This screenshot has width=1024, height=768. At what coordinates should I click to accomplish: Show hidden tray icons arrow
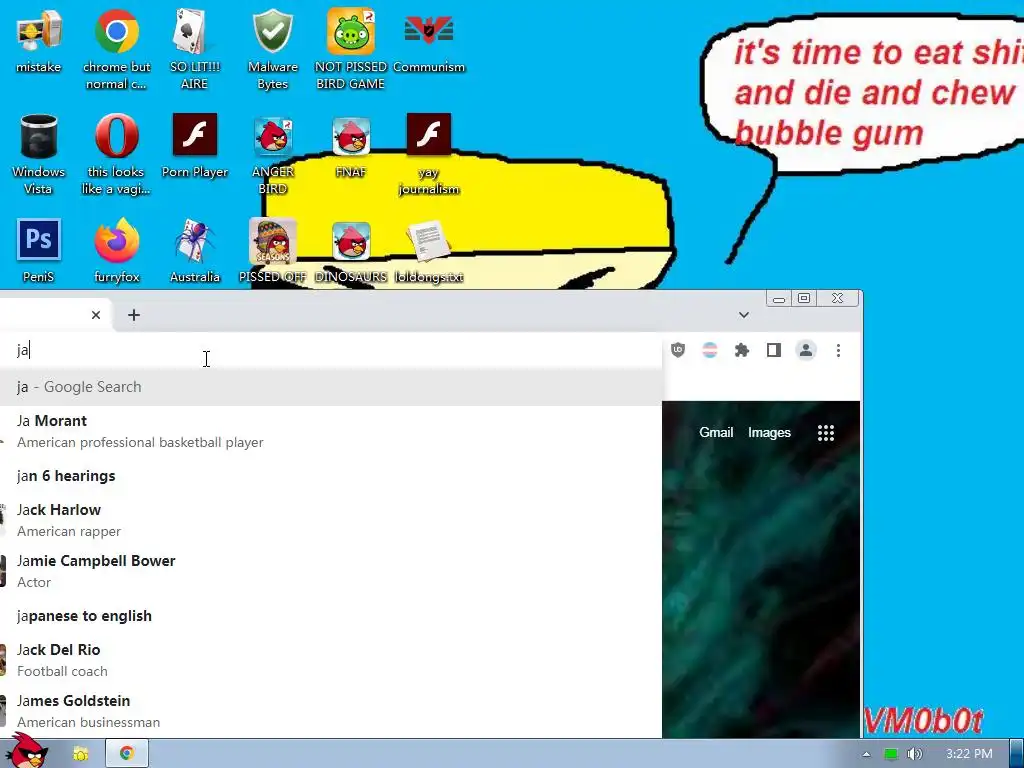point(866,754)
